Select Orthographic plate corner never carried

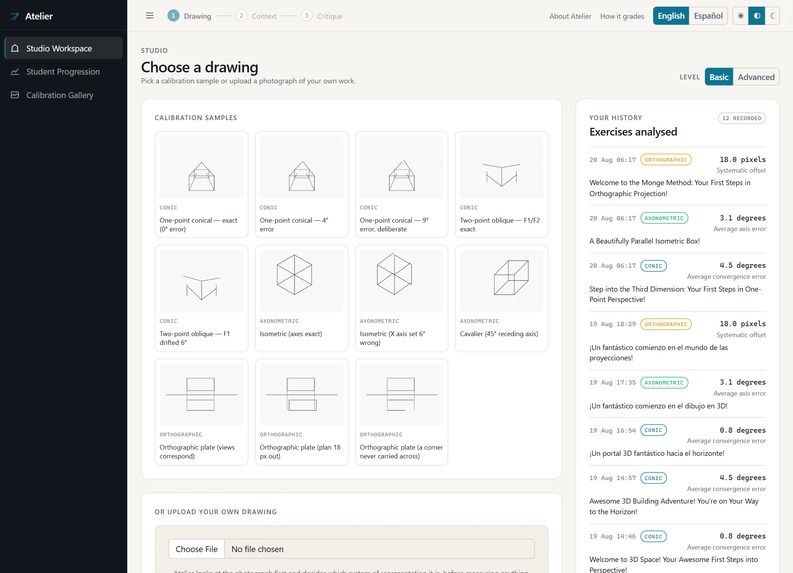click(402, 412)
